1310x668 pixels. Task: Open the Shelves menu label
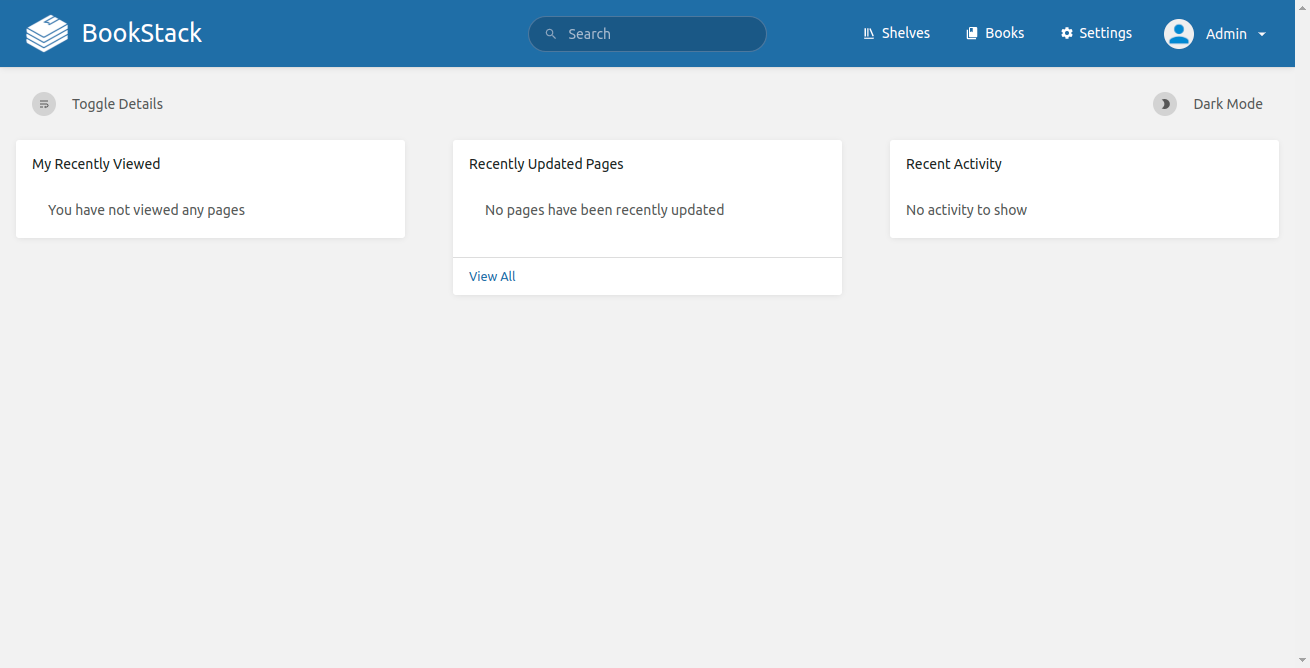[x=906, y=33]
